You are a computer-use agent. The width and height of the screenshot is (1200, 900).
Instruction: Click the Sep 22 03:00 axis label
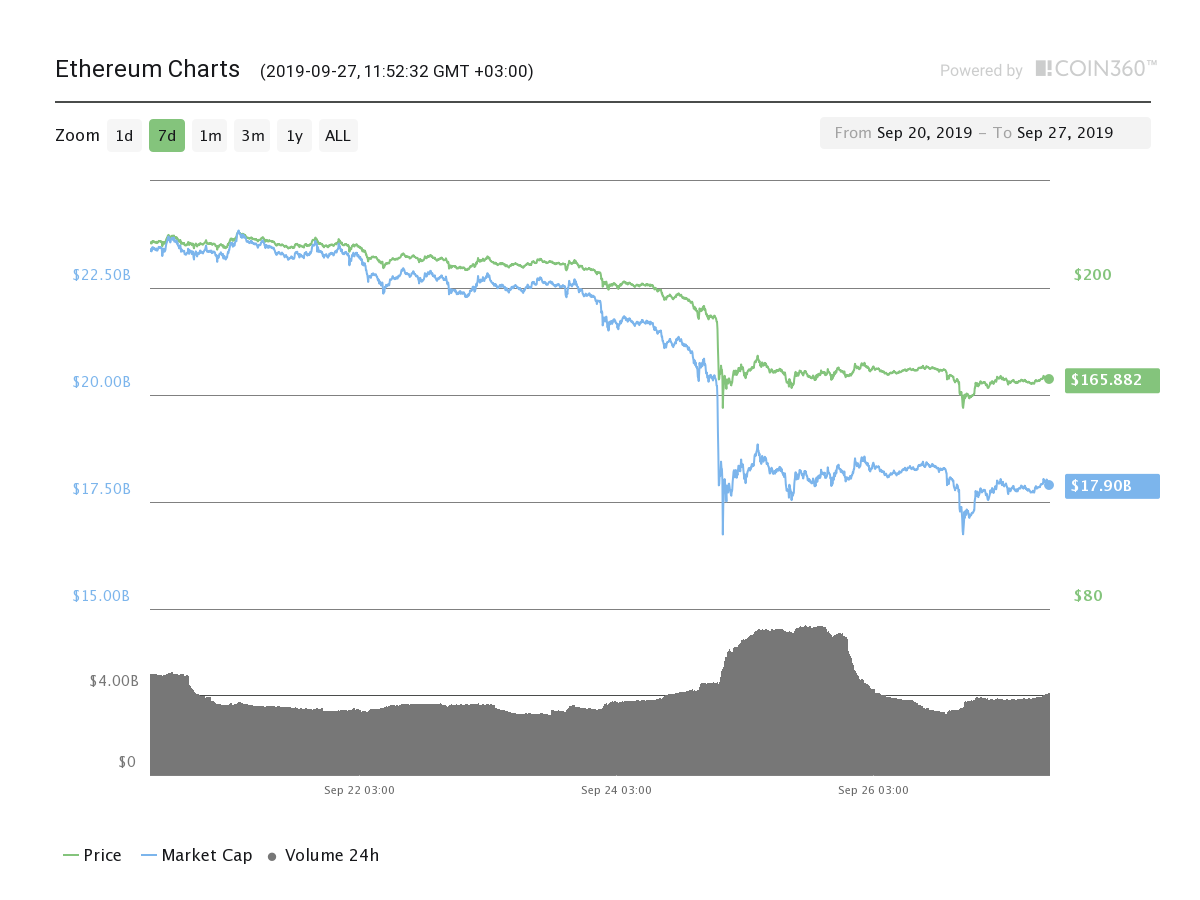click(359, 790)
